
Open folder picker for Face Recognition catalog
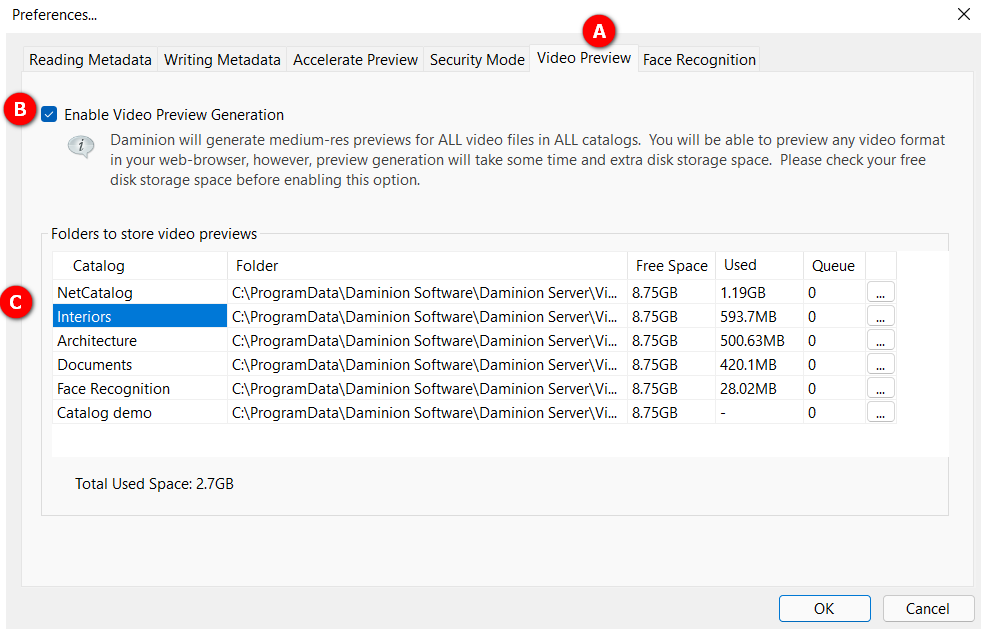(880, 389)
